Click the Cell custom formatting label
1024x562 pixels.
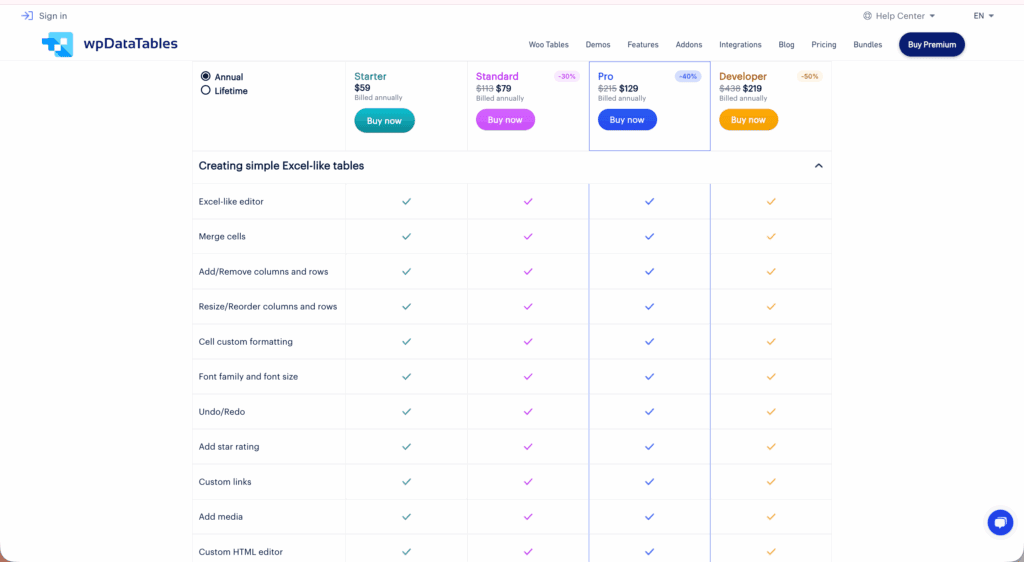[x=246, y=341]
